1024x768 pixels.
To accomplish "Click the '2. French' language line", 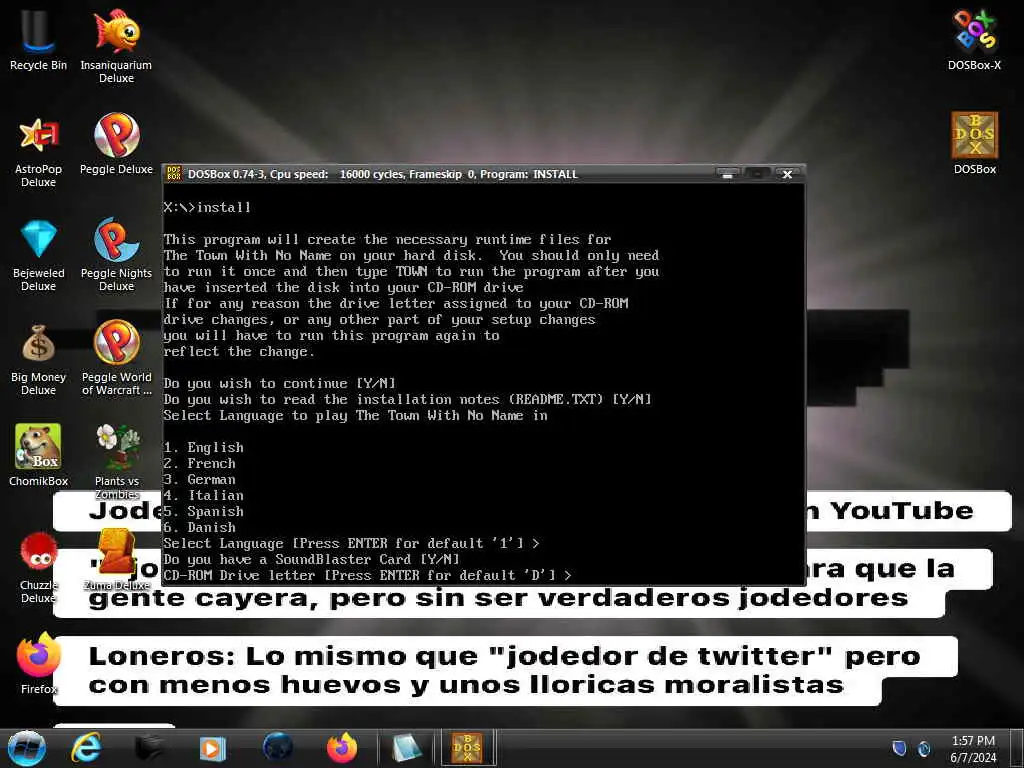I will click(199, 463).
